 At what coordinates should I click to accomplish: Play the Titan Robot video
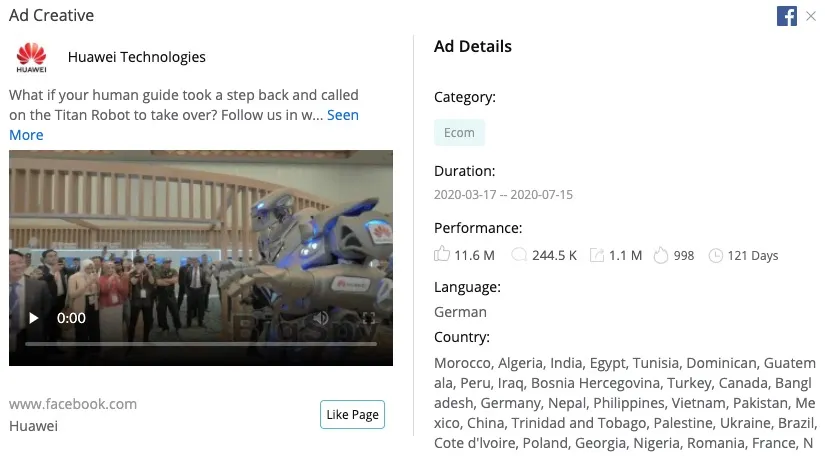tap(34, 318)
